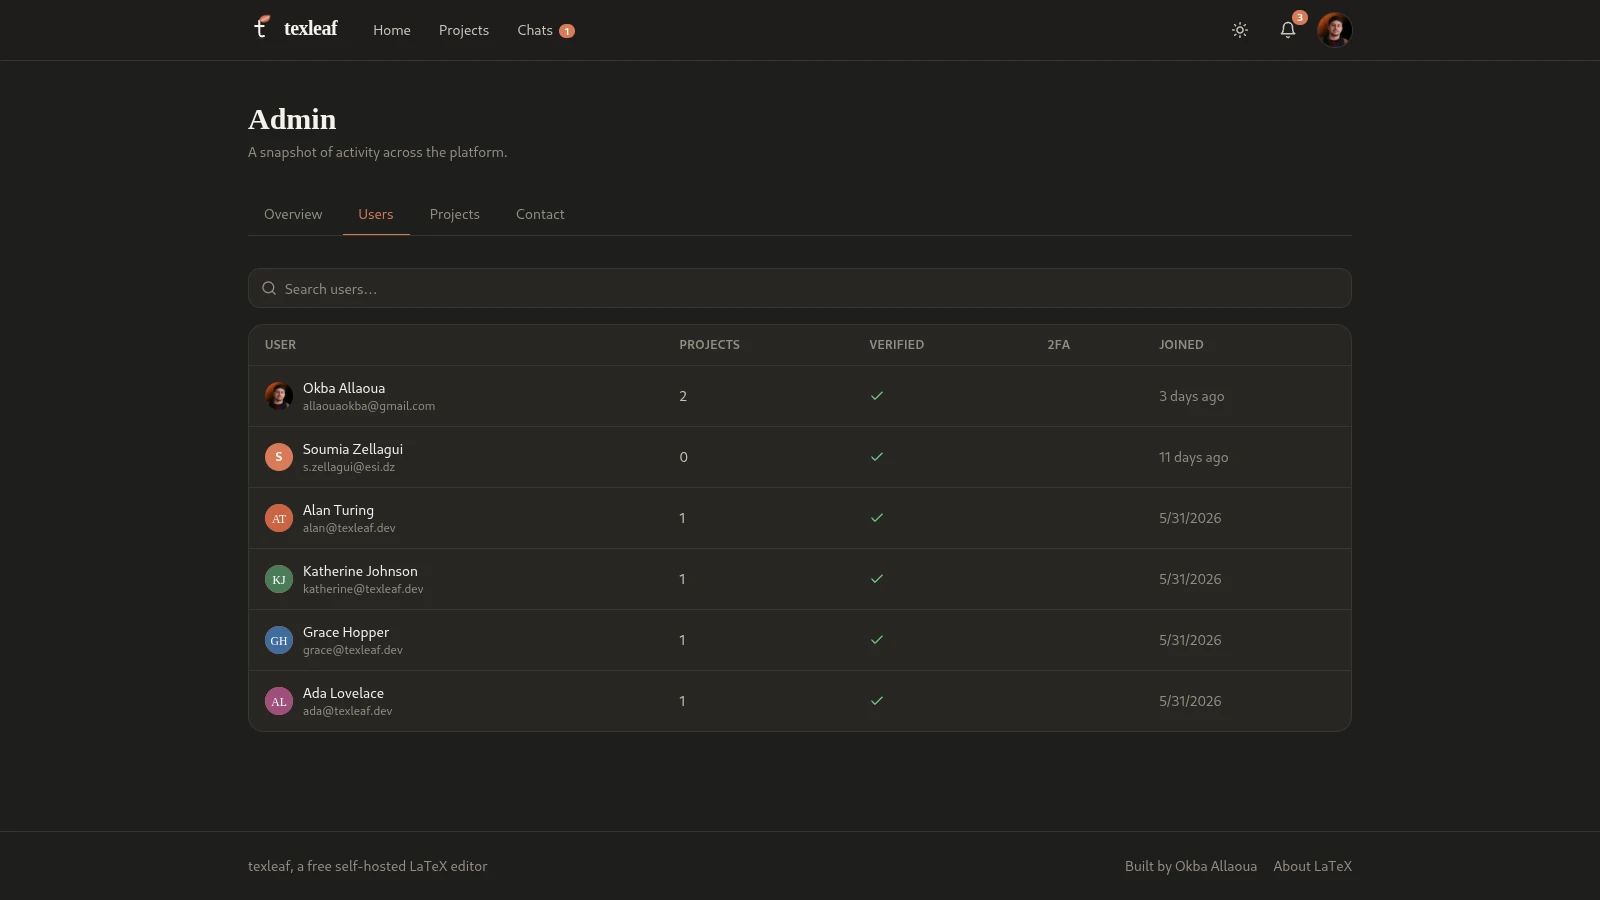Select the name Okba Allaoua

pos(344,388)
